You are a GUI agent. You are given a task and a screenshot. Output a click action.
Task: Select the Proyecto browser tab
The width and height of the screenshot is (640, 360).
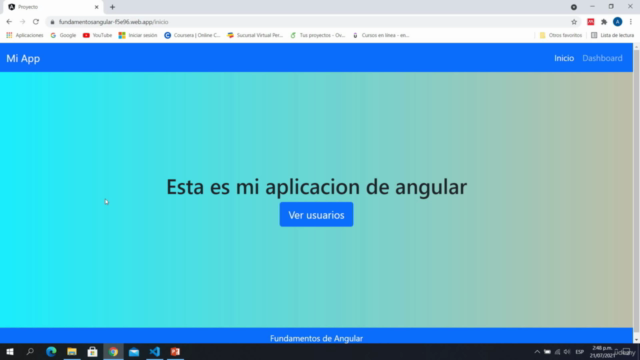(52, 7)
